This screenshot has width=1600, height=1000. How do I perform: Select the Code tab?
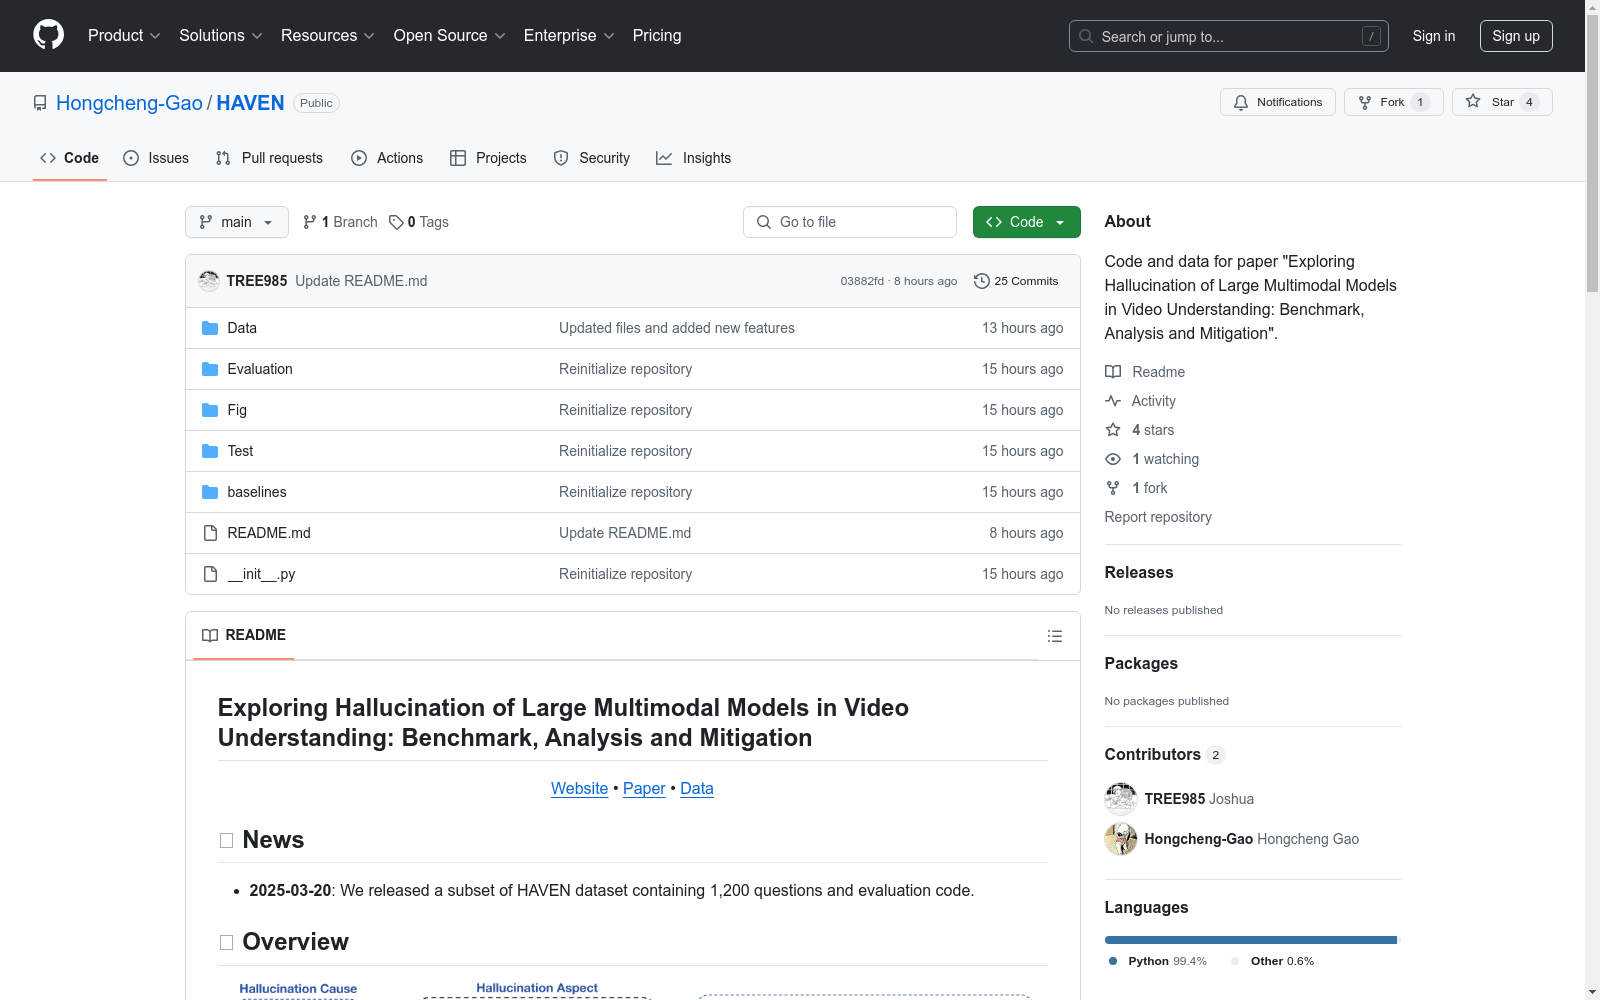(70, 158)
